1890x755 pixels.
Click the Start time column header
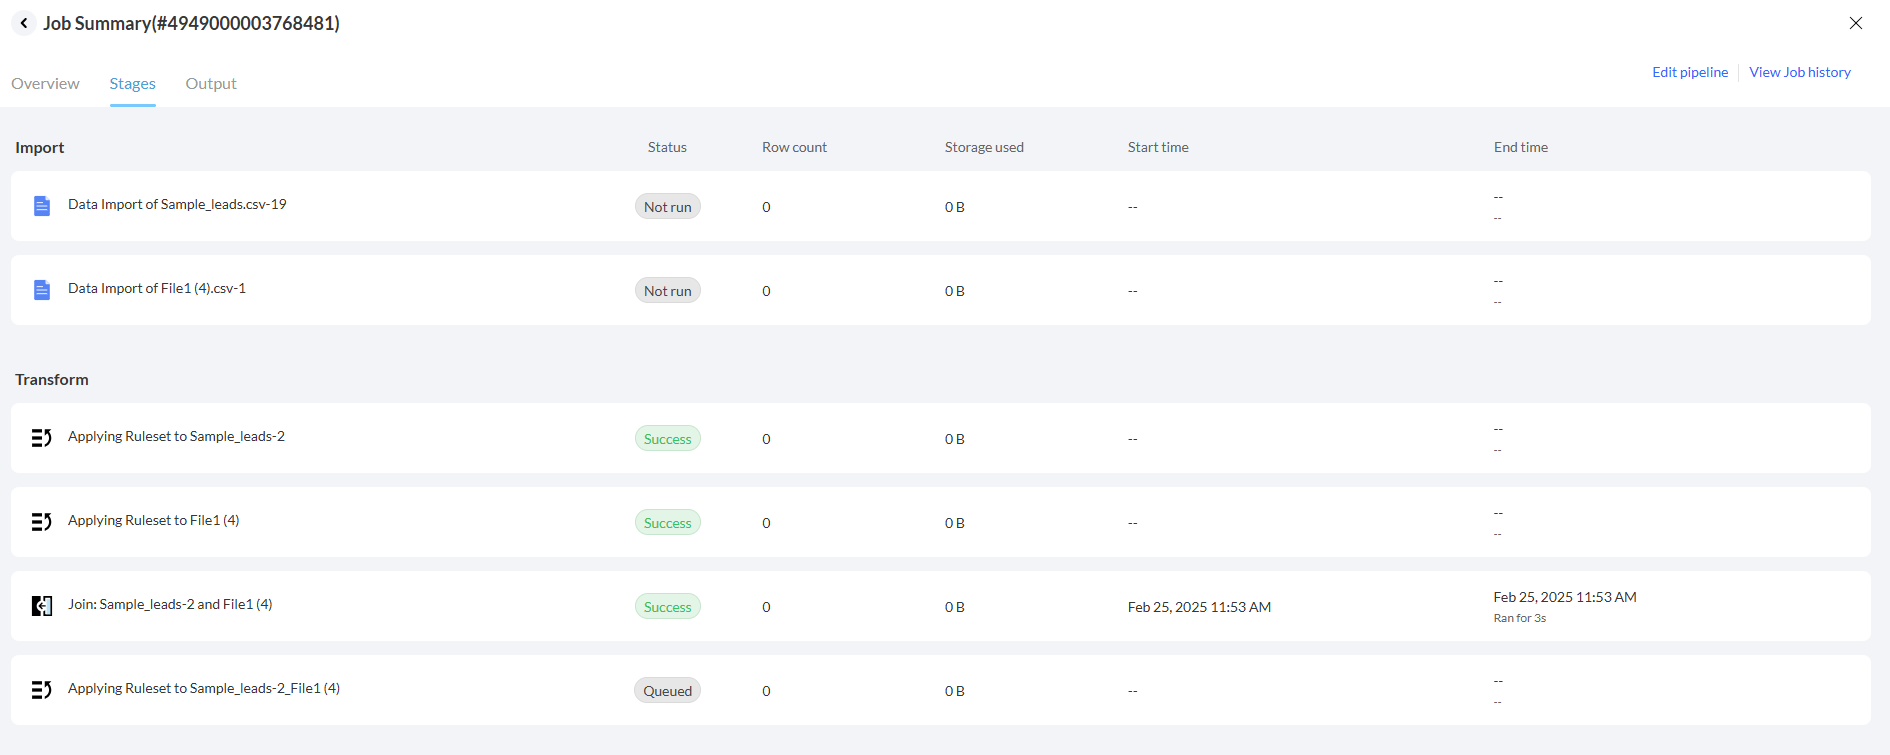coord(1158,147)
